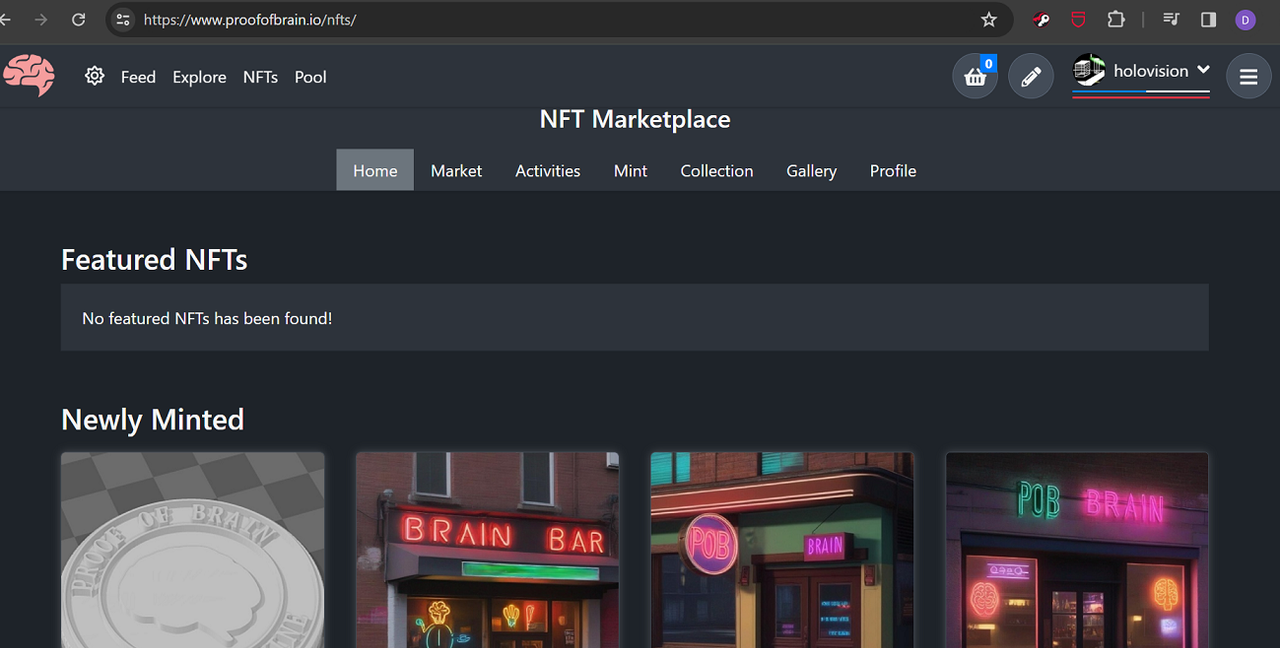Click the Featured NFTs heading
This screenshot has height=648, width=1280.
(x=154, y=260)
